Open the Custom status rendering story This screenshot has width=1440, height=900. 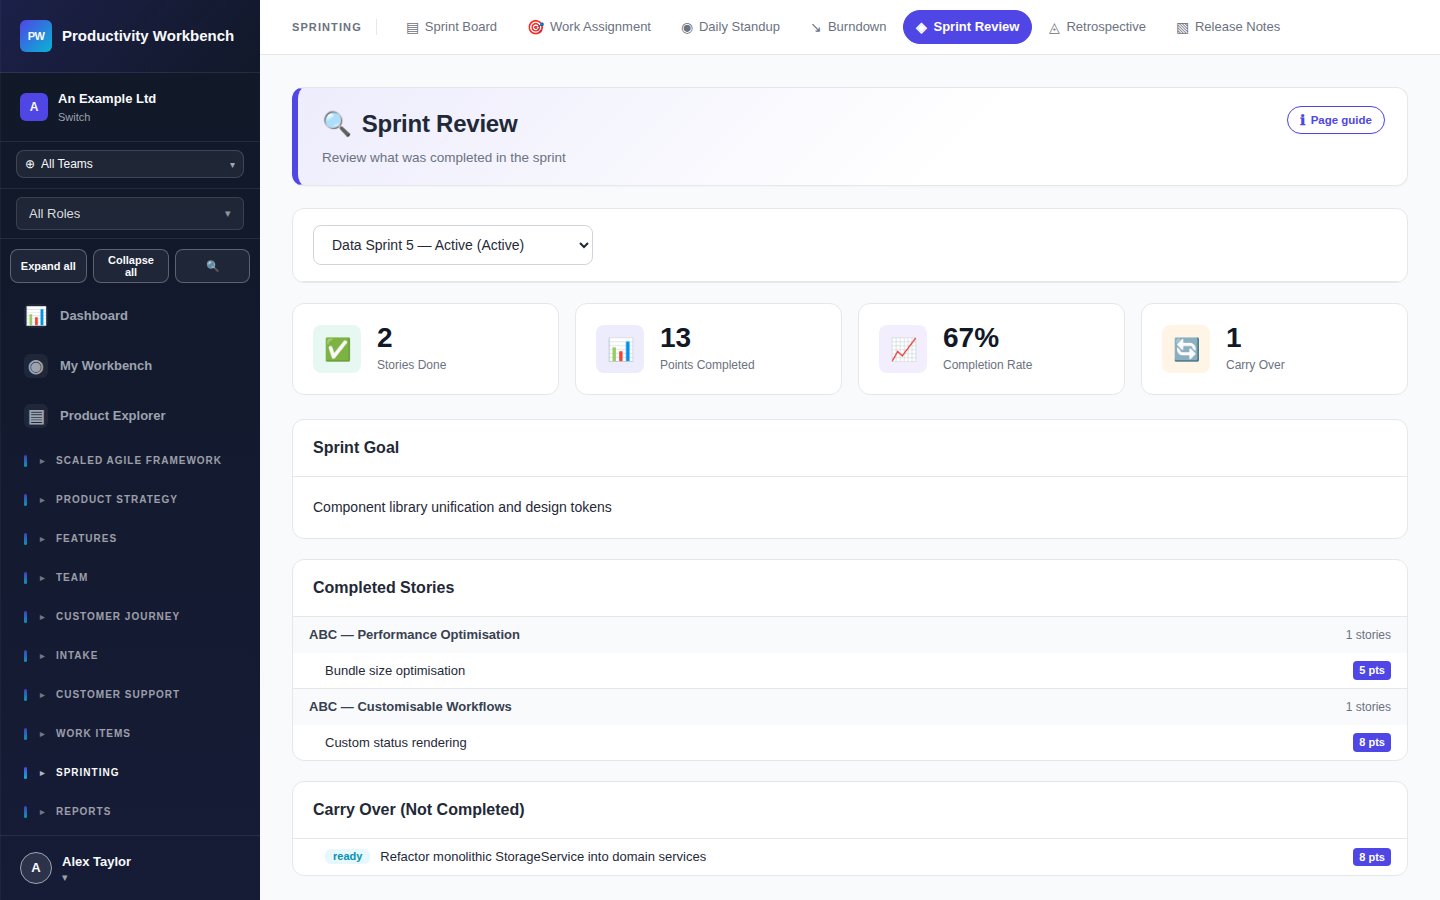pos(850,743)
